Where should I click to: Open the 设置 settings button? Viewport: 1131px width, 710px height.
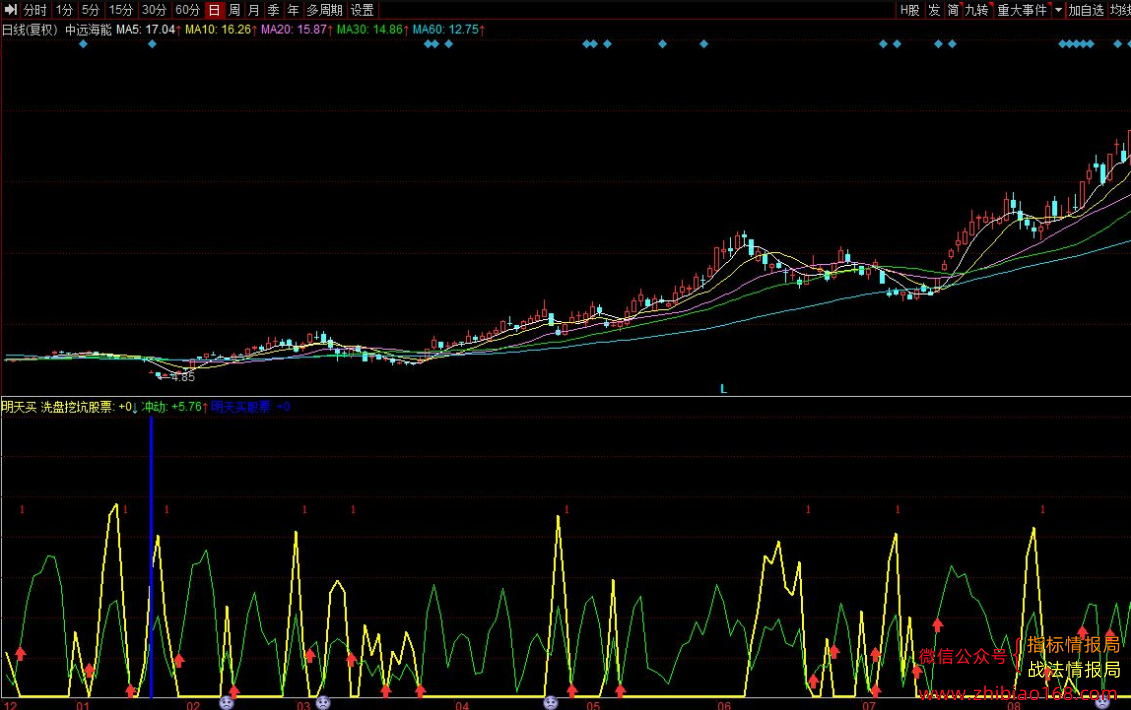pos(362,10)
